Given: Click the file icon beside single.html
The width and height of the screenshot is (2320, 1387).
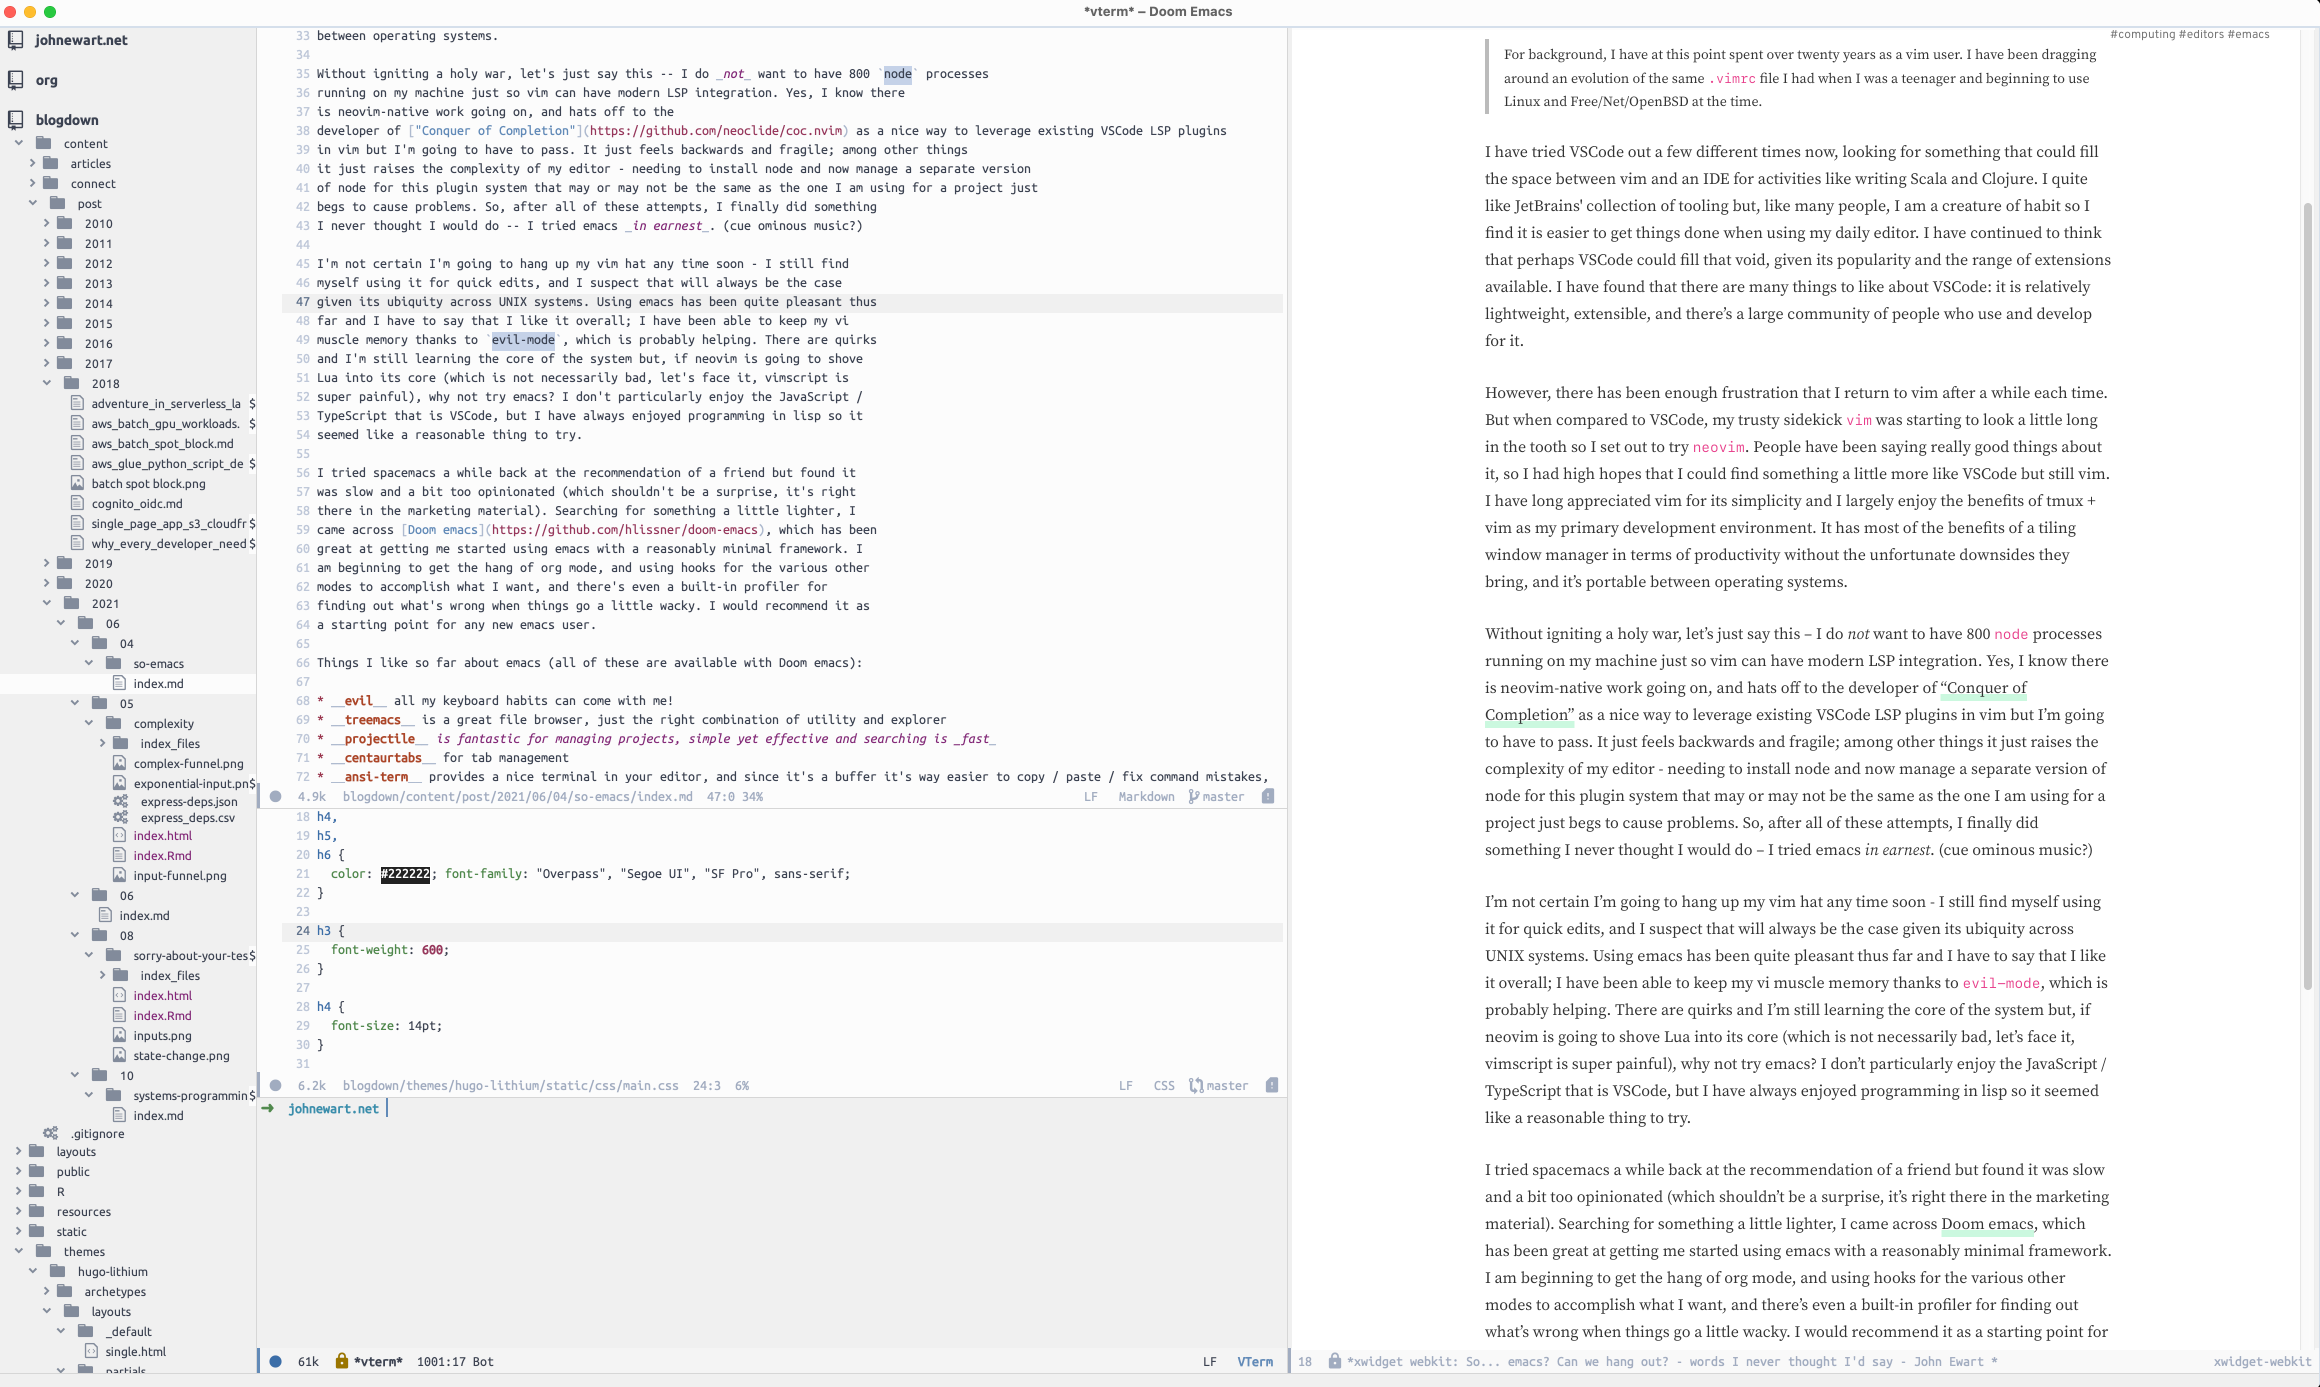Looking at the screenshot, I should 91,1351.
